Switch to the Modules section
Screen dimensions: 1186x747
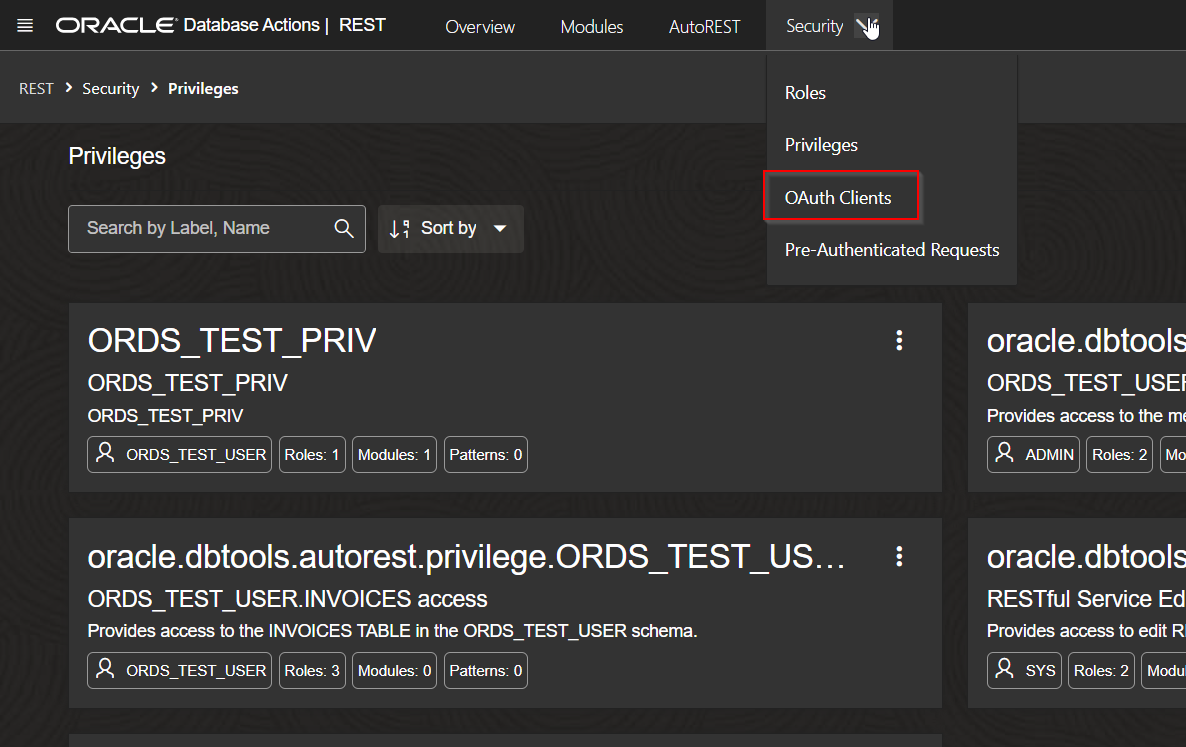pos(591,27)
